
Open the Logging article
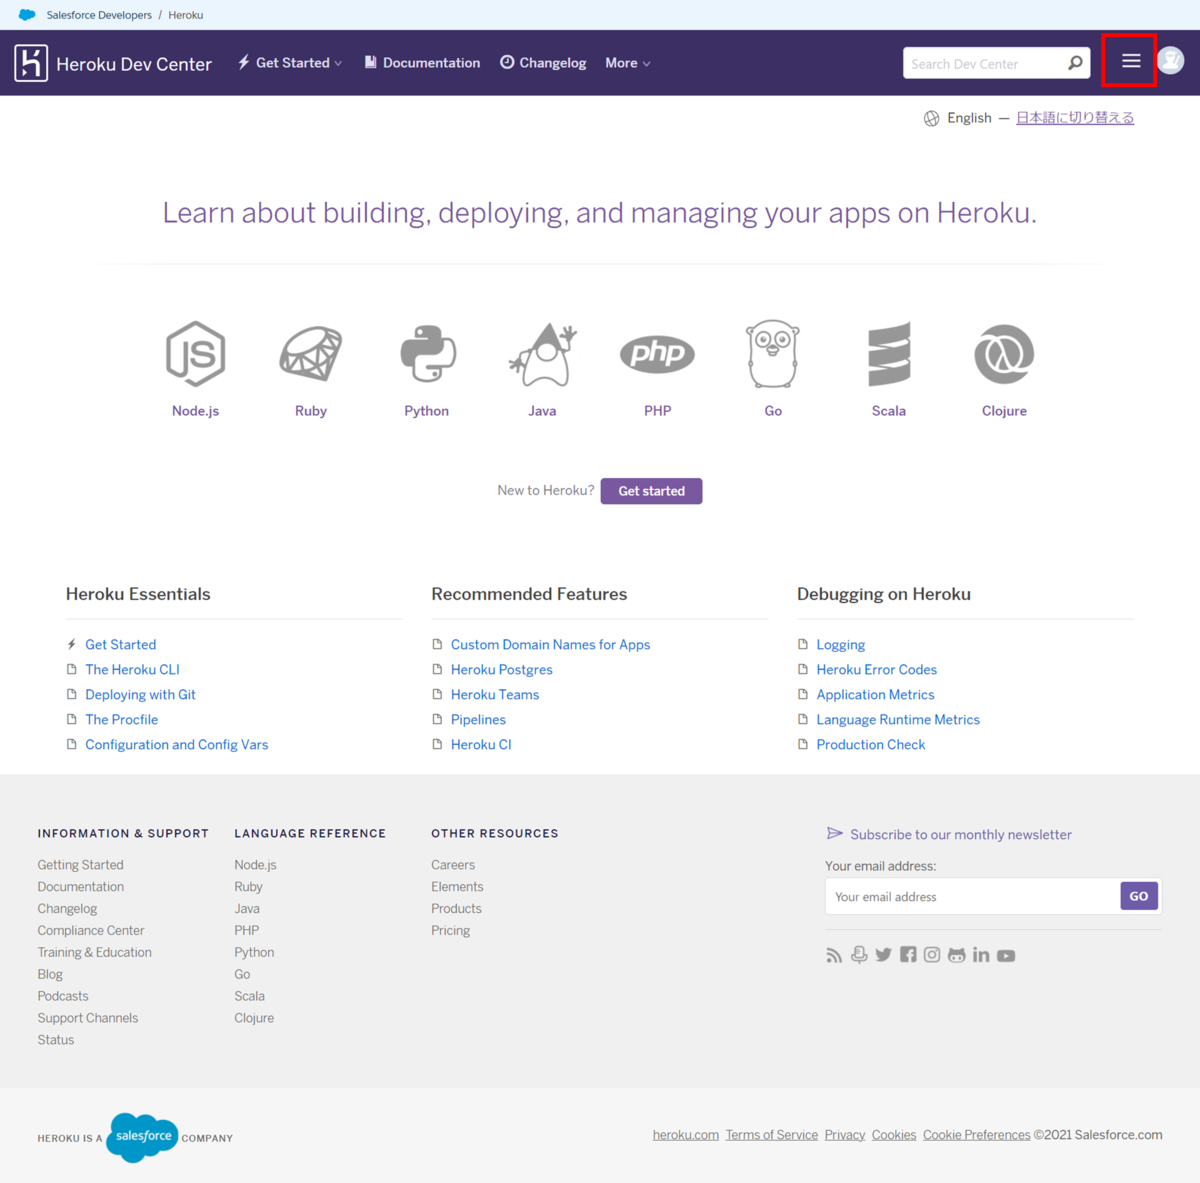point(840,645)
